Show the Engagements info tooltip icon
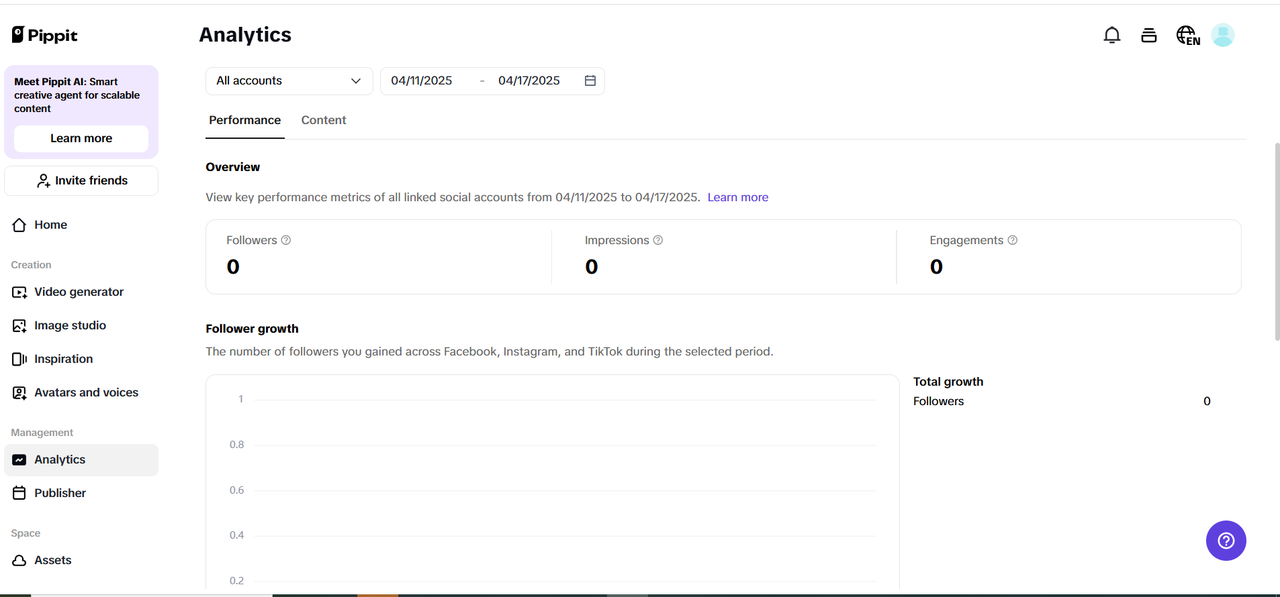Screen dimensions: 1280x597 [x=1013, y=240]
